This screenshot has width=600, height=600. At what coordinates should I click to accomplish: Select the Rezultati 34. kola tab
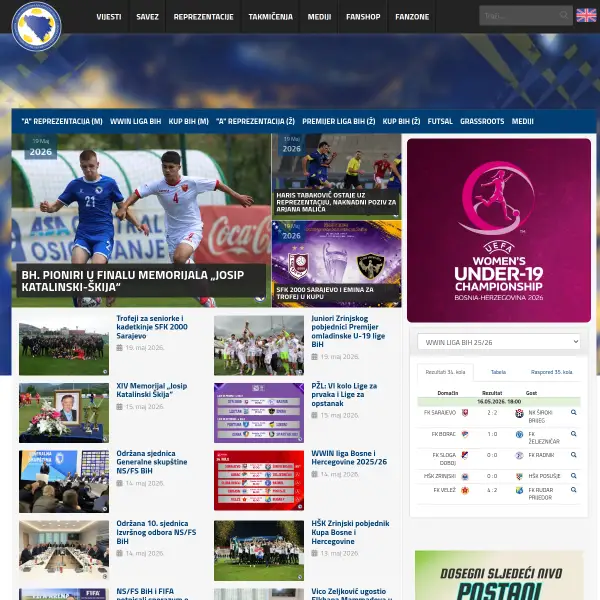pyautogui.click(x=445, y=372)
